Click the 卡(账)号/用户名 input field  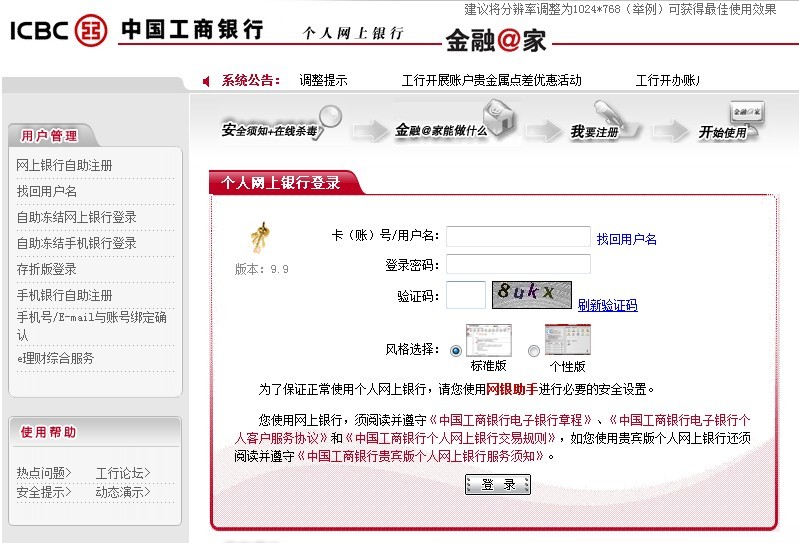click(518, 236)
